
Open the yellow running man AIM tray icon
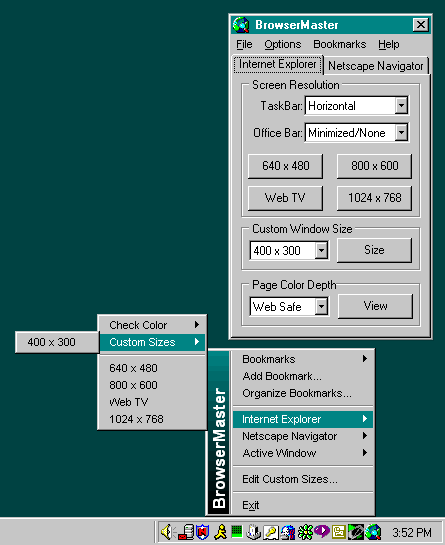(220, 532)
